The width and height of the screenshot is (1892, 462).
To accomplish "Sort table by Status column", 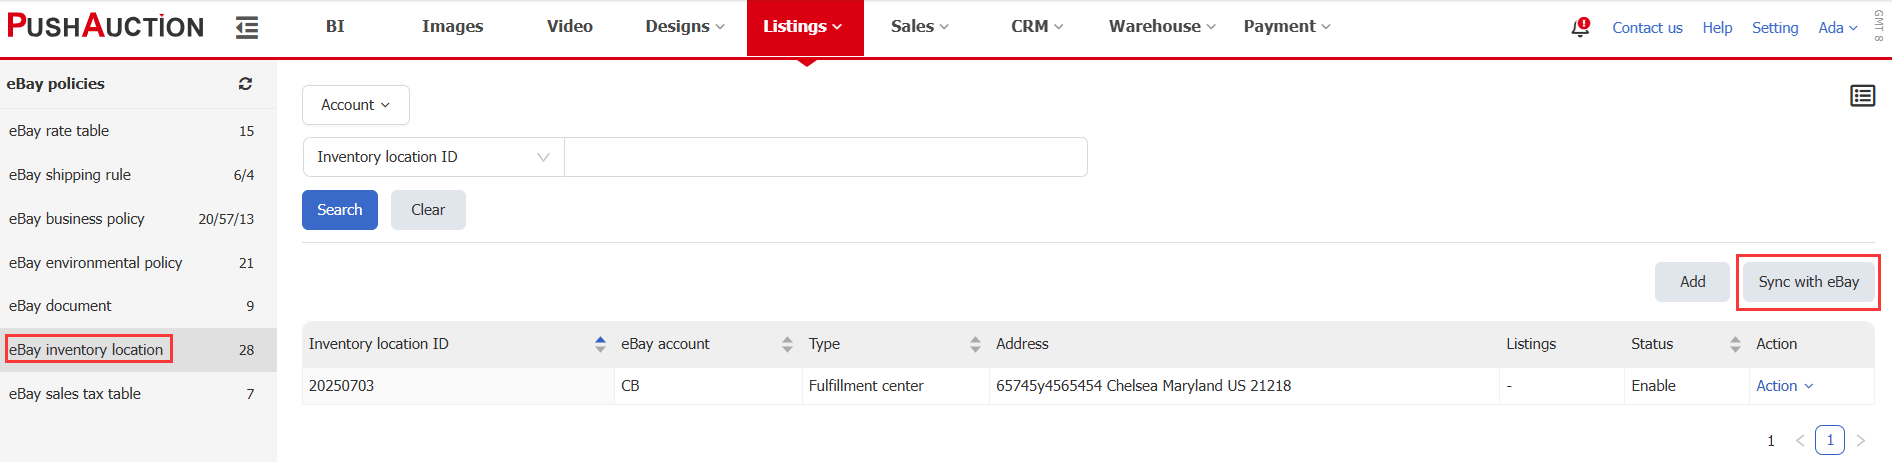I will (1735, 344).
